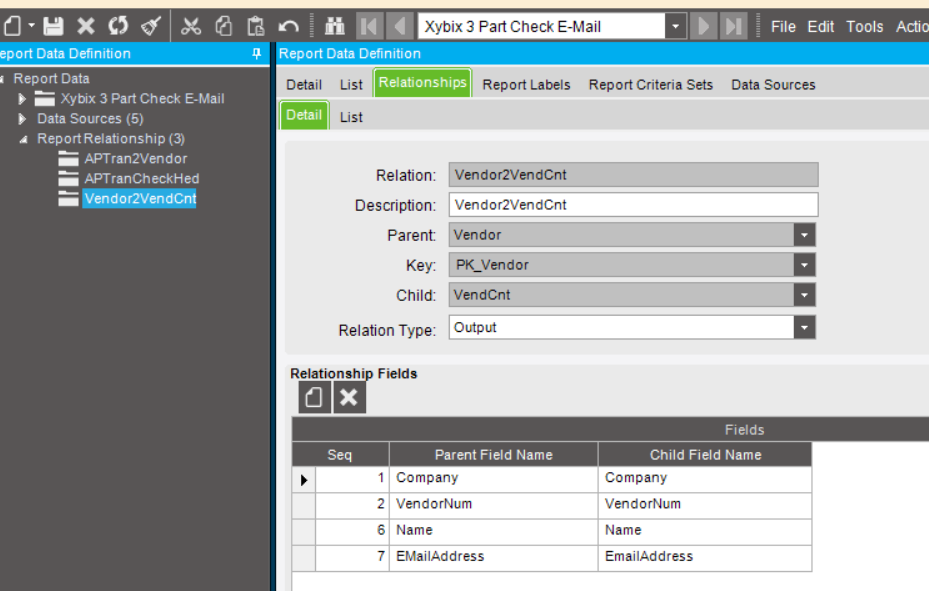929x591 pixels.
Task: Click the Parent Field Name column header
Action: 494,455
